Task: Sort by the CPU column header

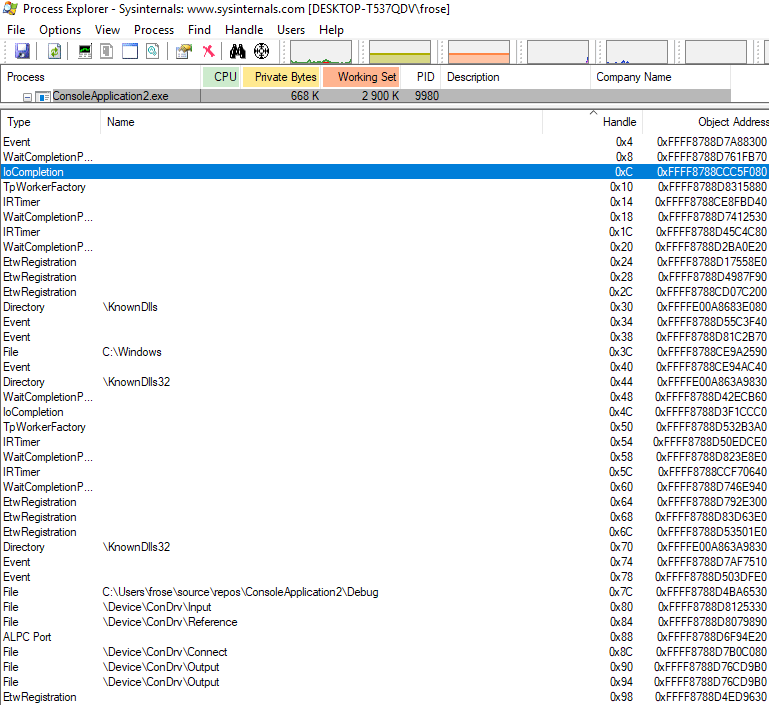Action: 222,77
